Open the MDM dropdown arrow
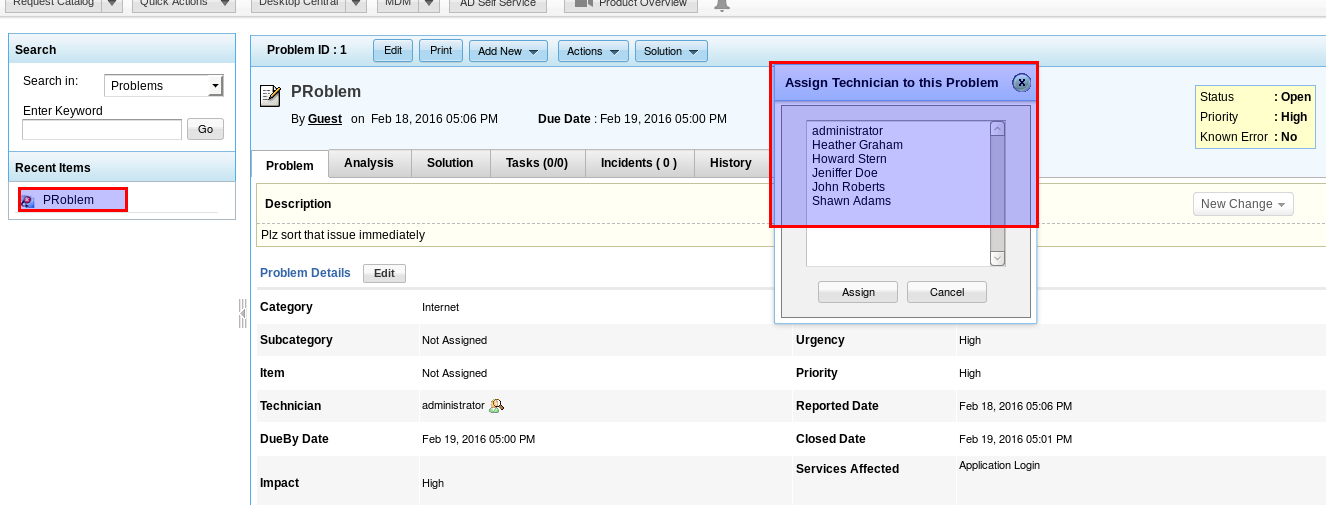 [x=429, y=4]
